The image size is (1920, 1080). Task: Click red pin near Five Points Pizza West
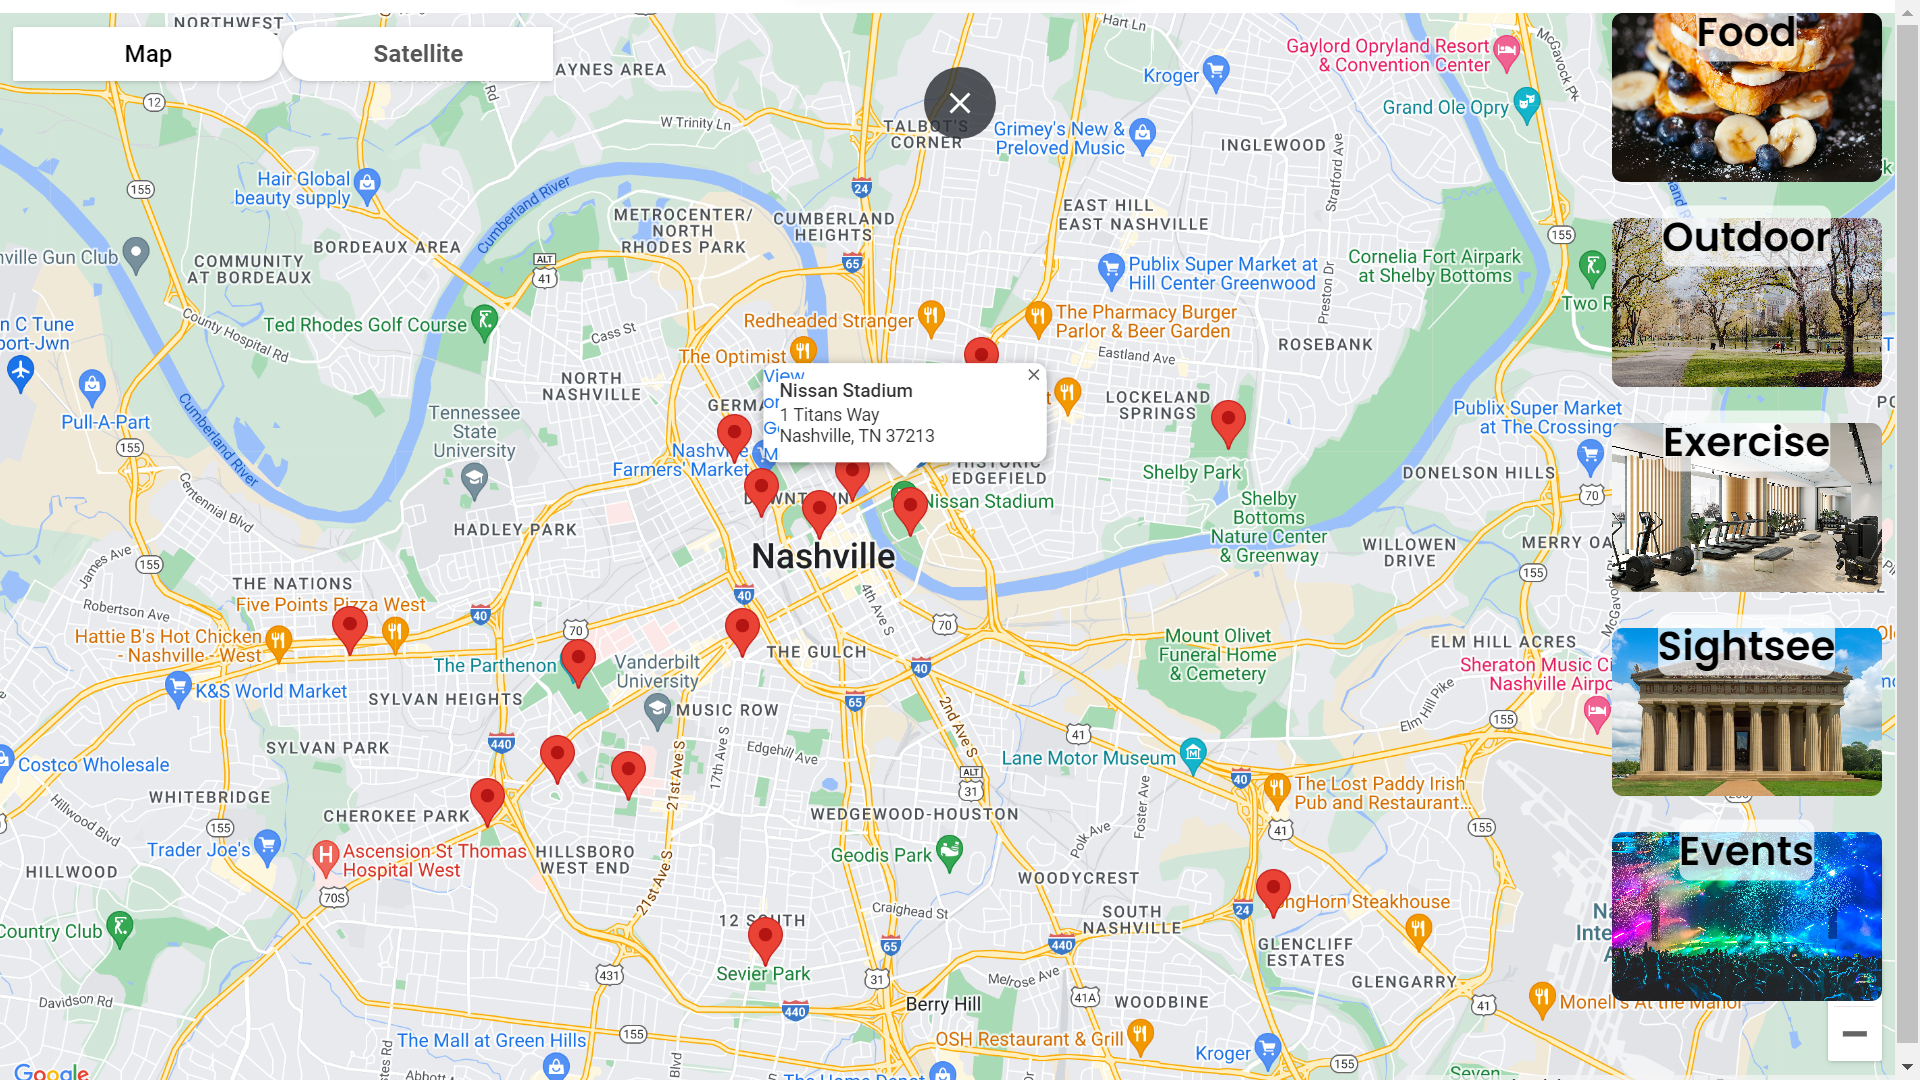[350, 627]
